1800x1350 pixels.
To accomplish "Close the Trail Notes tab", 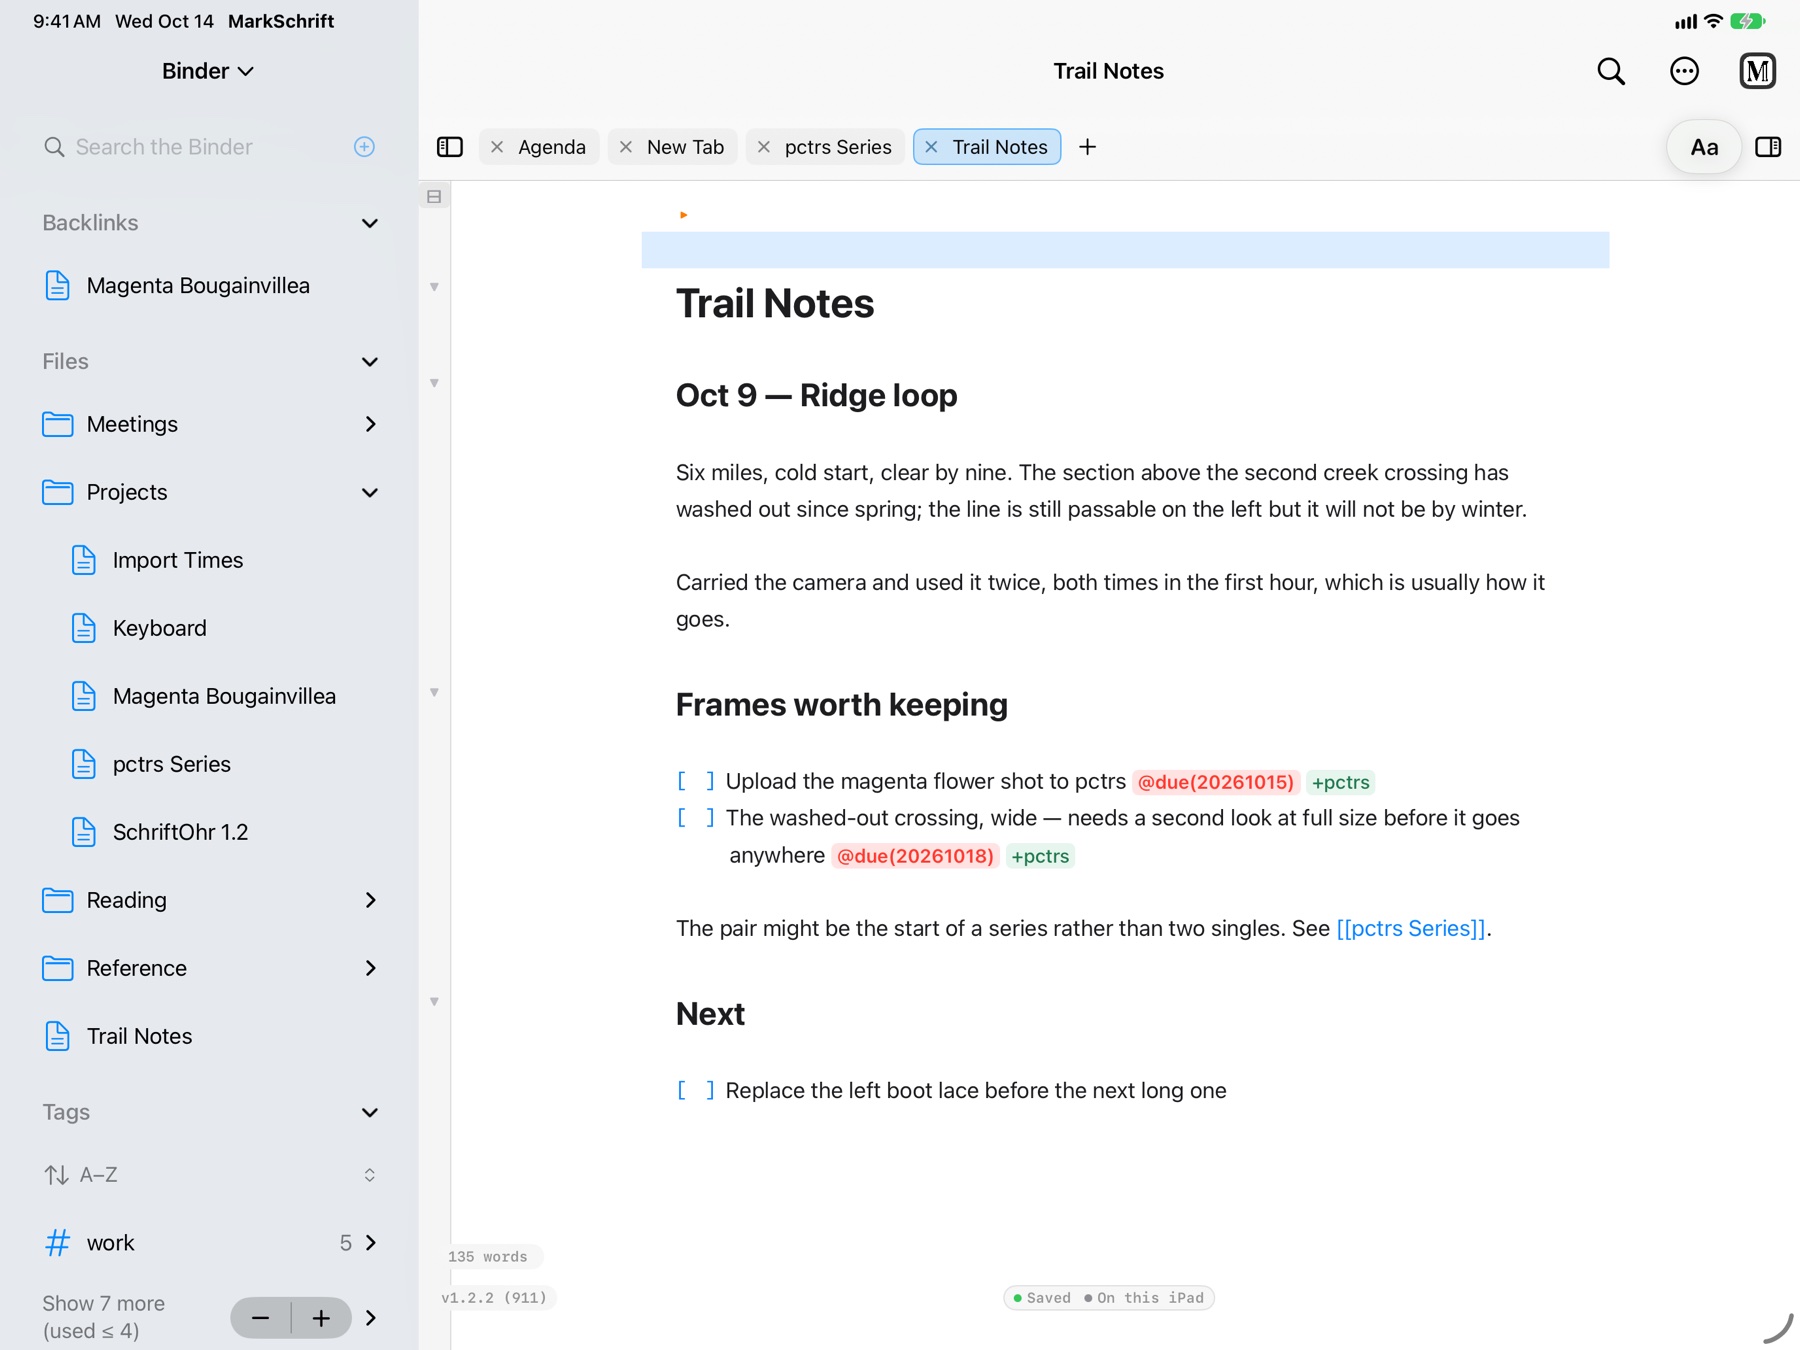I will click(x=931, y=147).
